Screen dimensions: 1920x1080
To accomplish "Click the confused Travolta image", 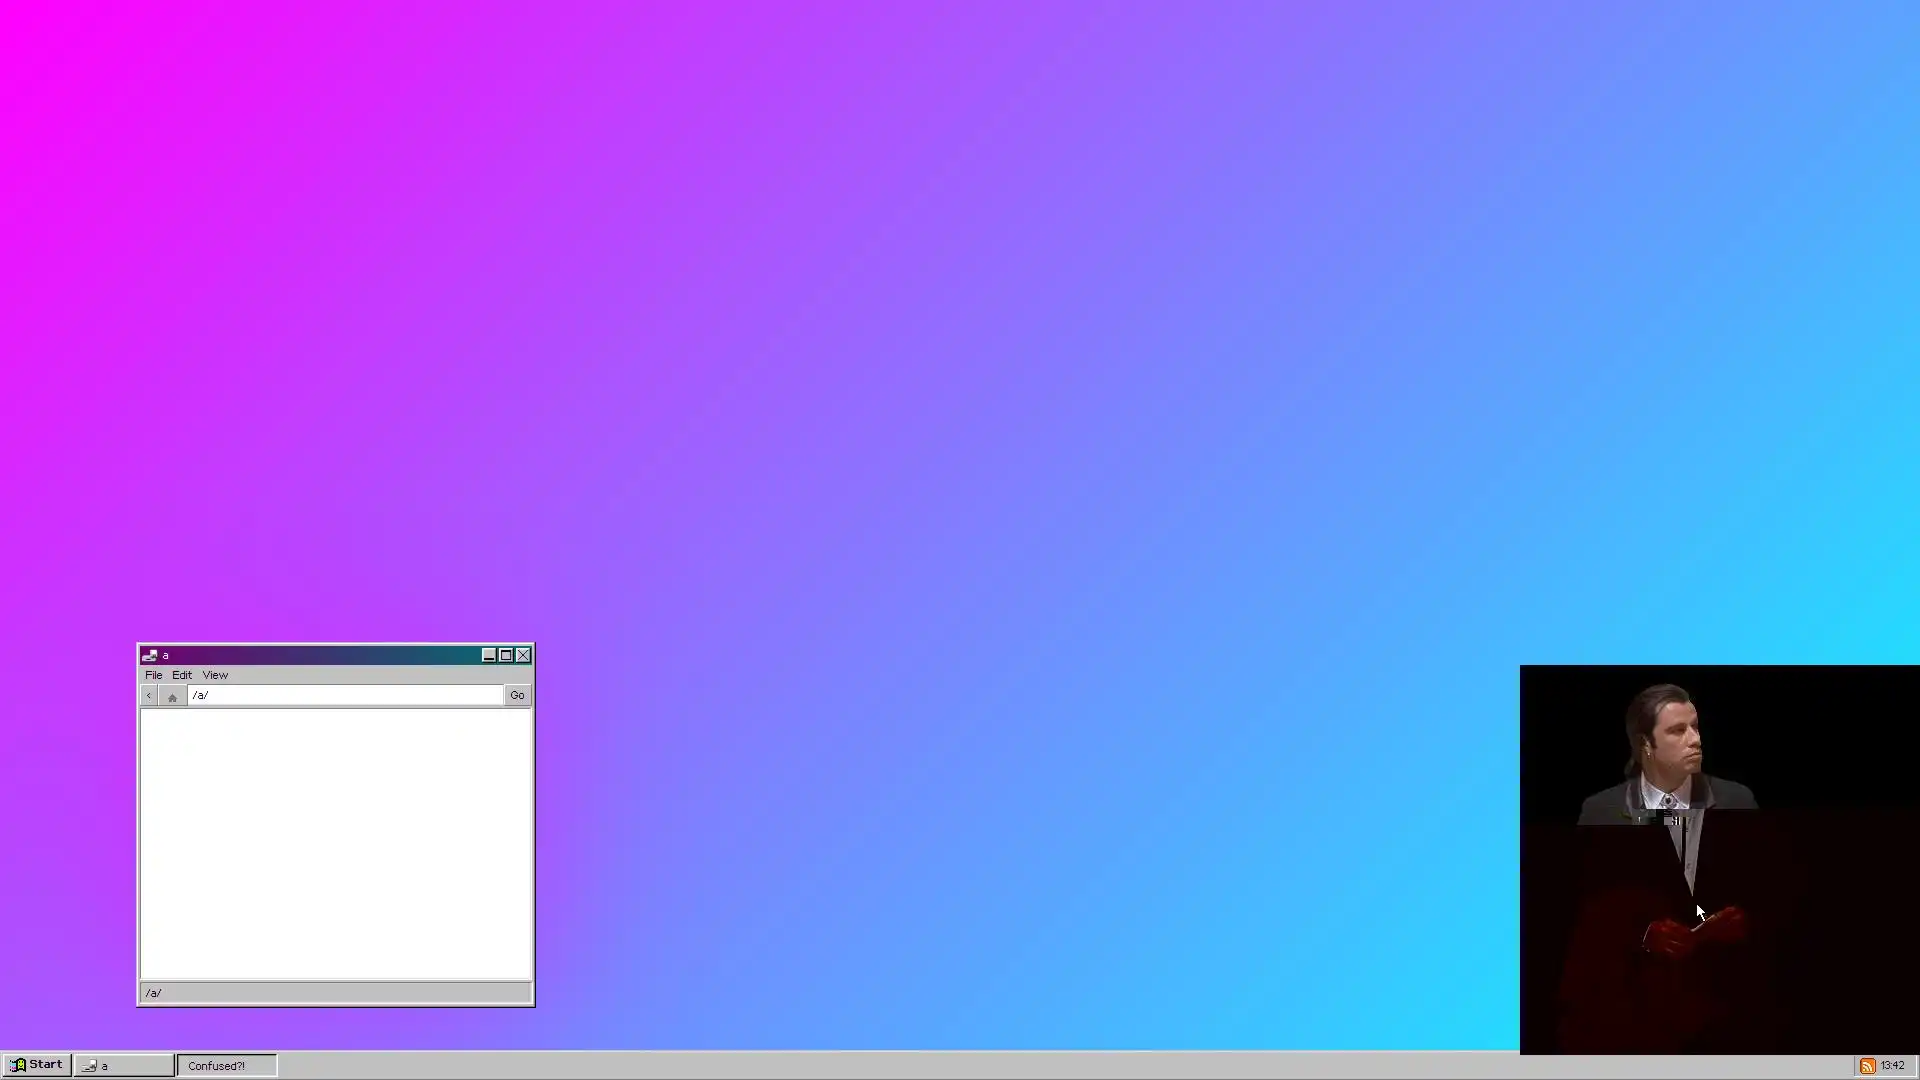I will pyautogui.click(x=1719, y=860).
